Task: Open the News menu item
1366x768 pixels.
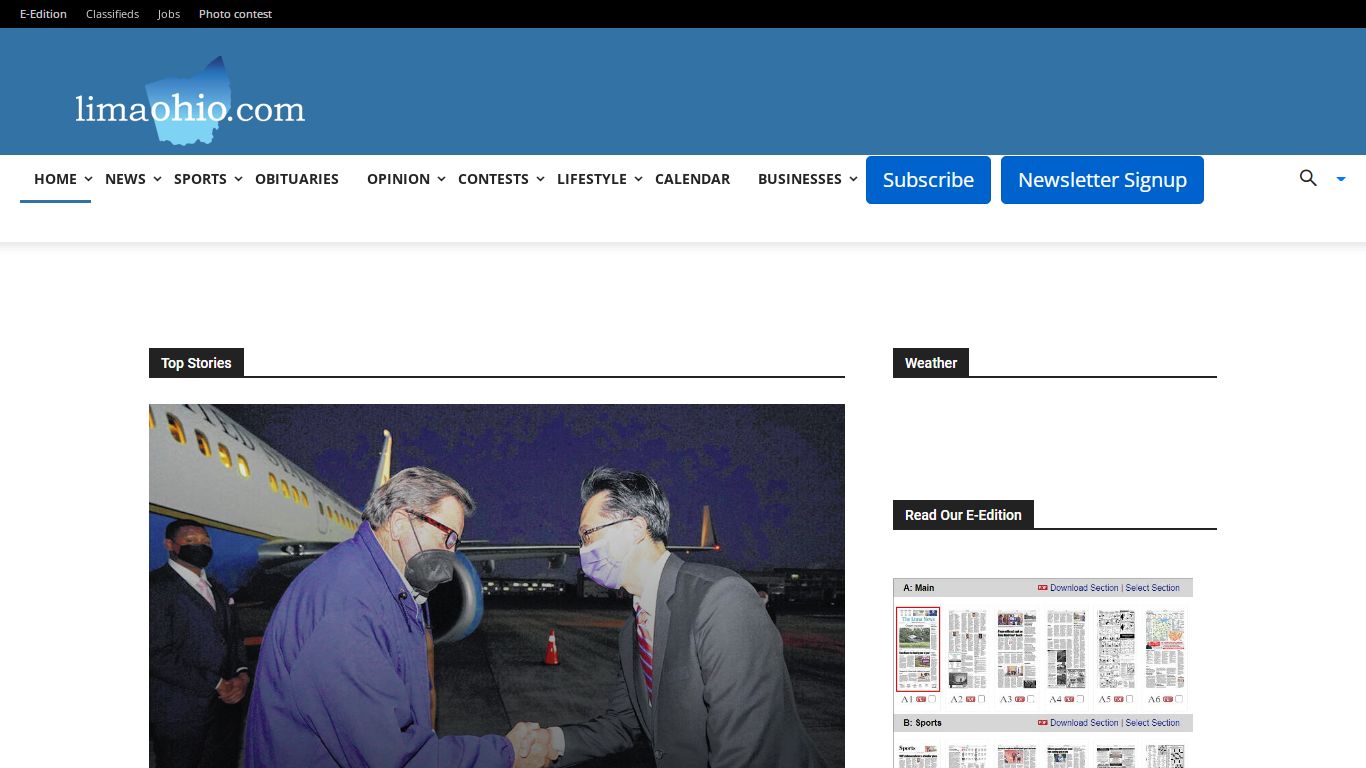Action: 125,179
